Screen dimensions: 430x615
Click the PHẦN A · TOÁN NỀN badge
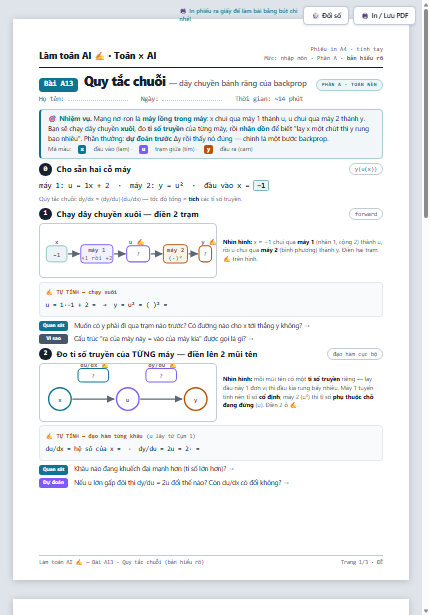tap(349, 85)
